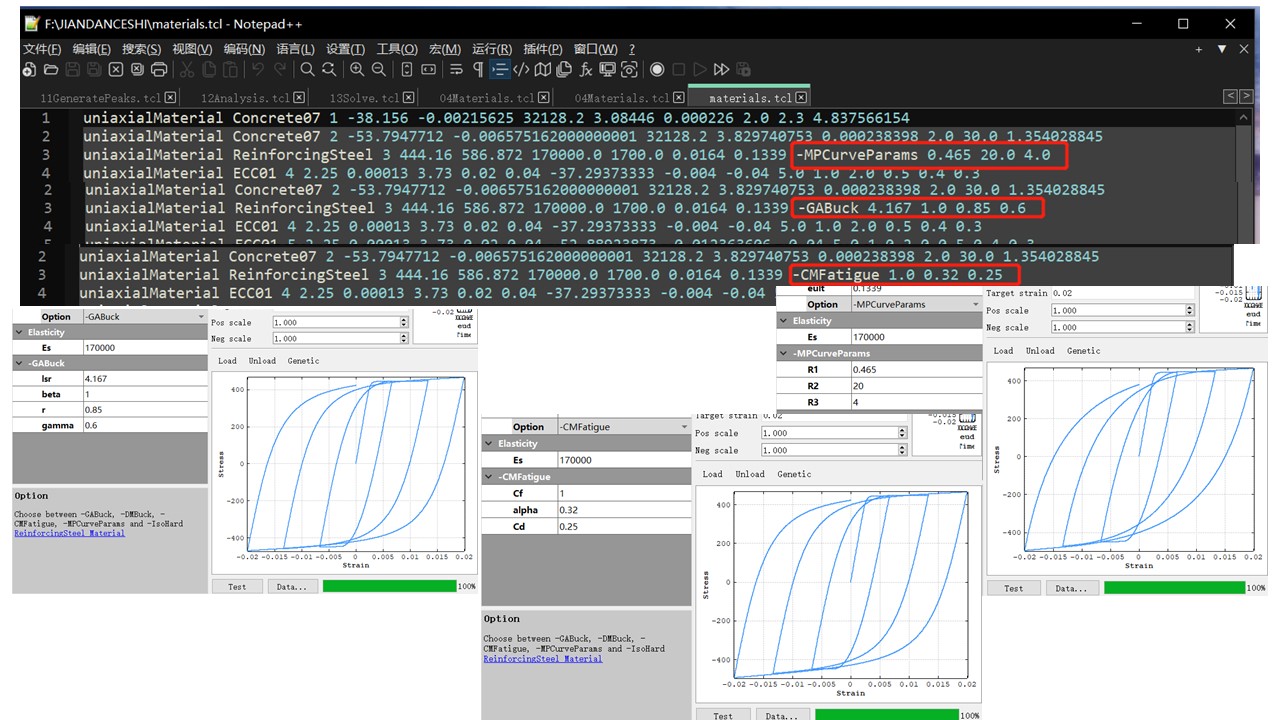
Task: Collapse the -MPCurveParams property section
Action: click(x=783, y=354)
